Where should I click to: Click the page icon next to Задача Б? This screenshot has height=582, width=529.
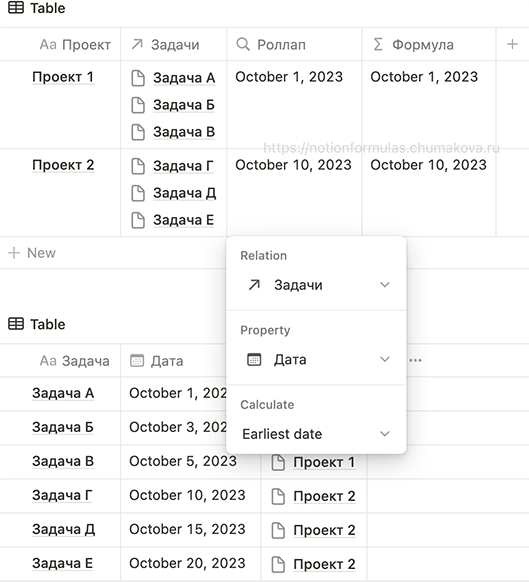point(138,105)
